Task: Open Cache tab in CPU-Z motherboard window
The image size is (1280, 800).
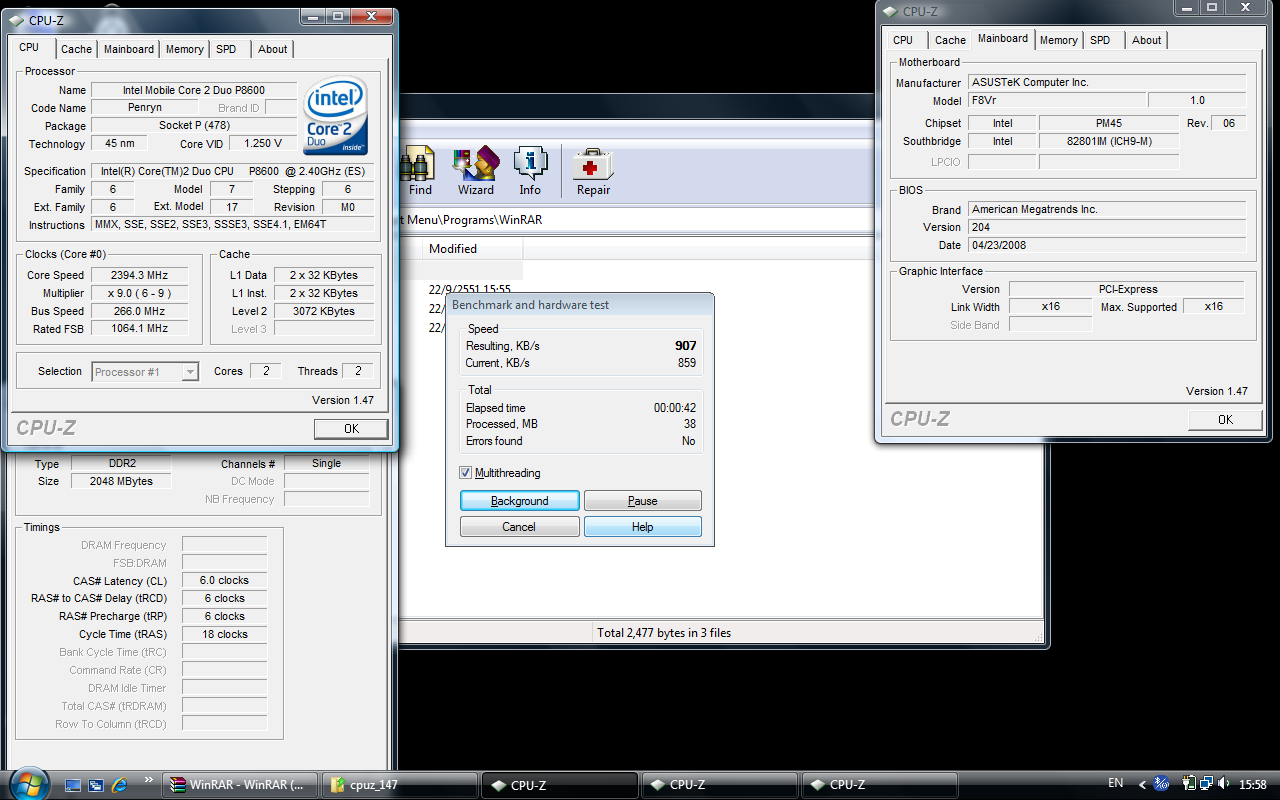Action: pos(950,40)
